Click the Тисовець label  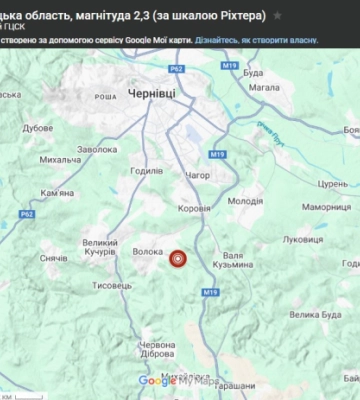(x=112, y=286)
